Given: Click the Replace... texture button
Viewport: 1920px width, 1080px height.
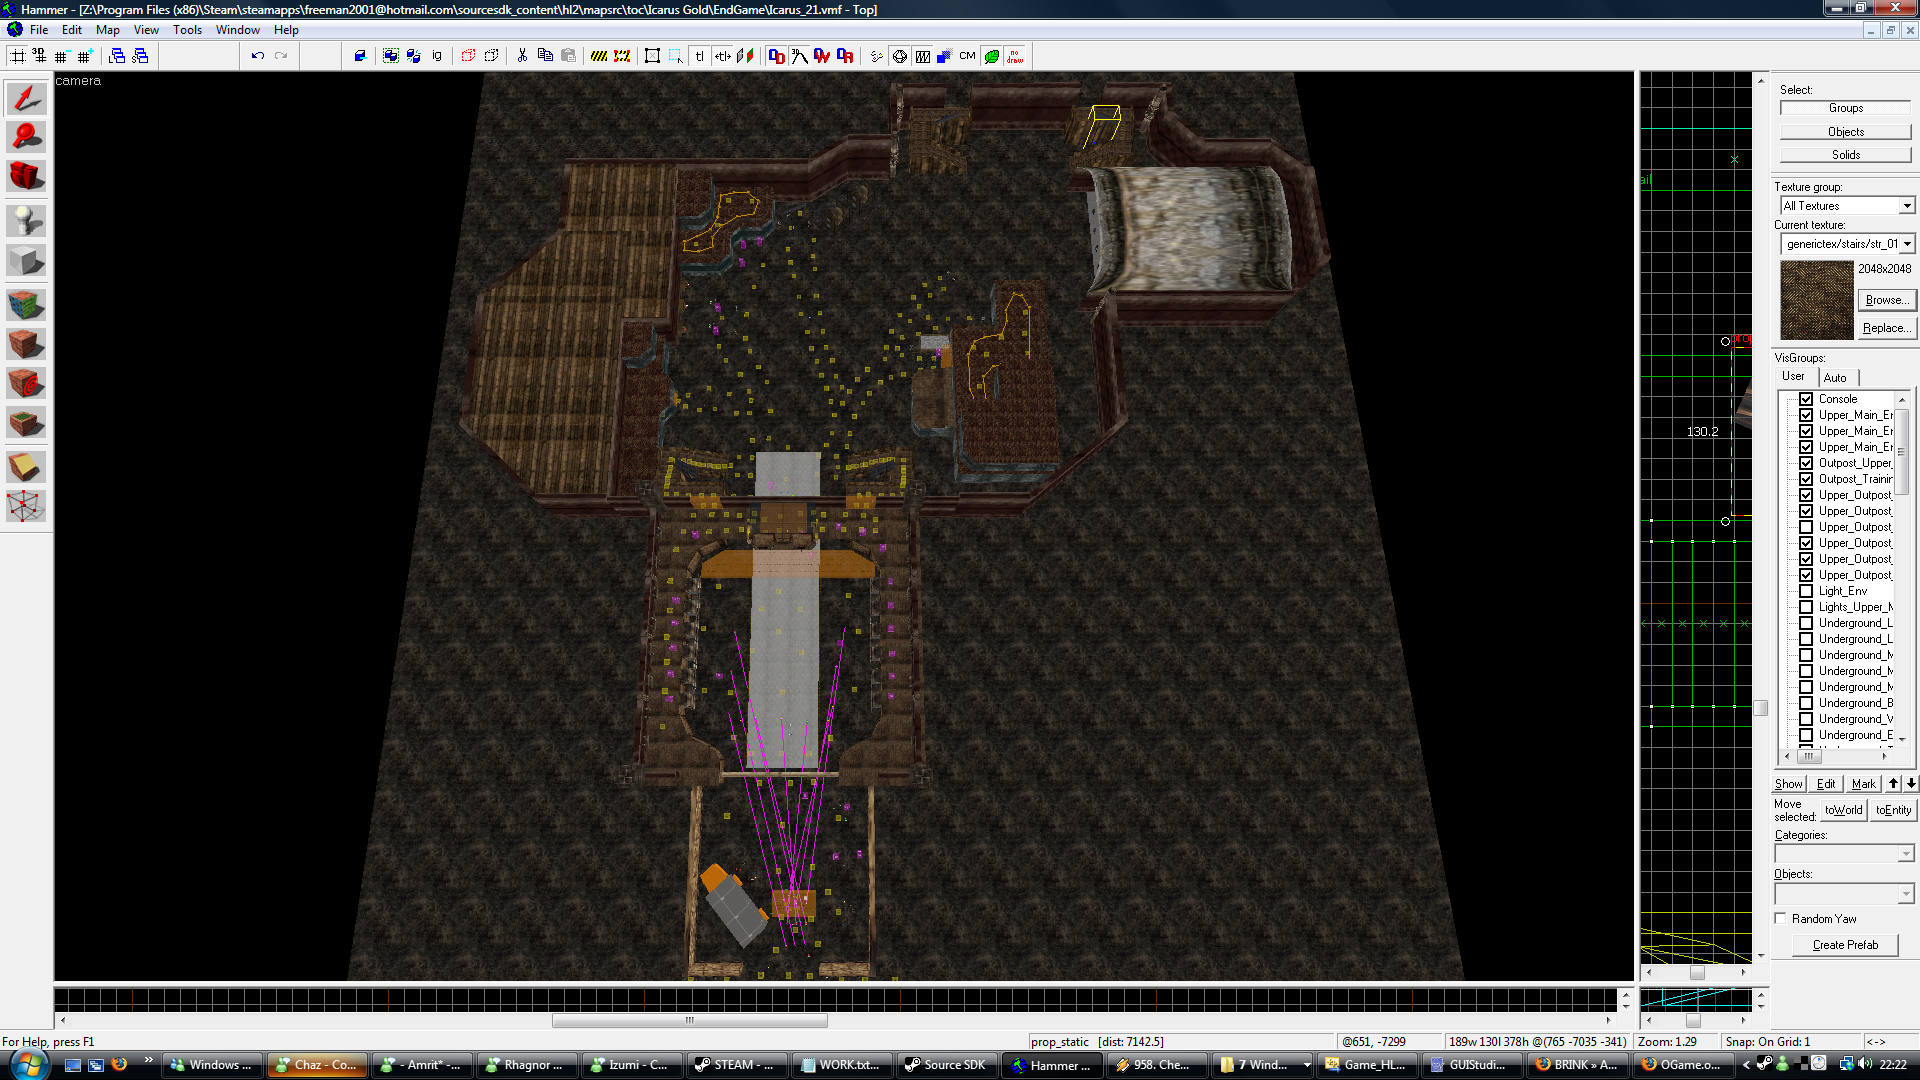Looking at the screenshot, I should pyautogui.click(x=1886, y=328).
